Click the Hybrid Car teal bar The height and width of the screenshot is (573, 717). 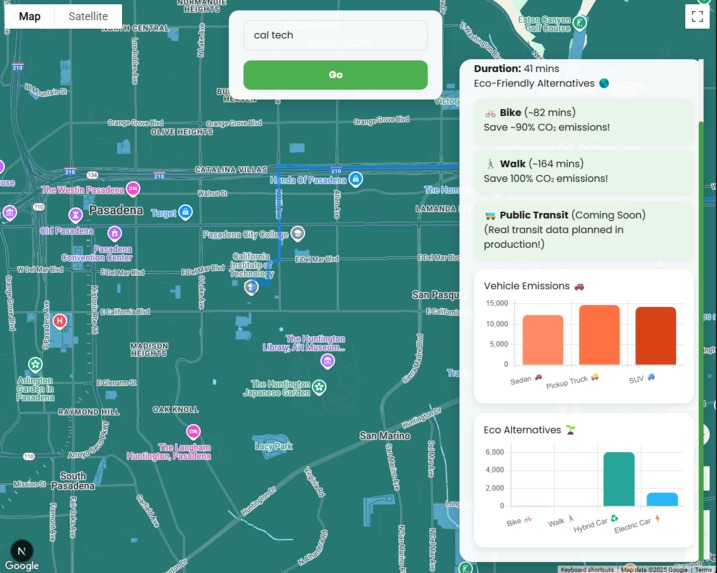pos(619,479)
